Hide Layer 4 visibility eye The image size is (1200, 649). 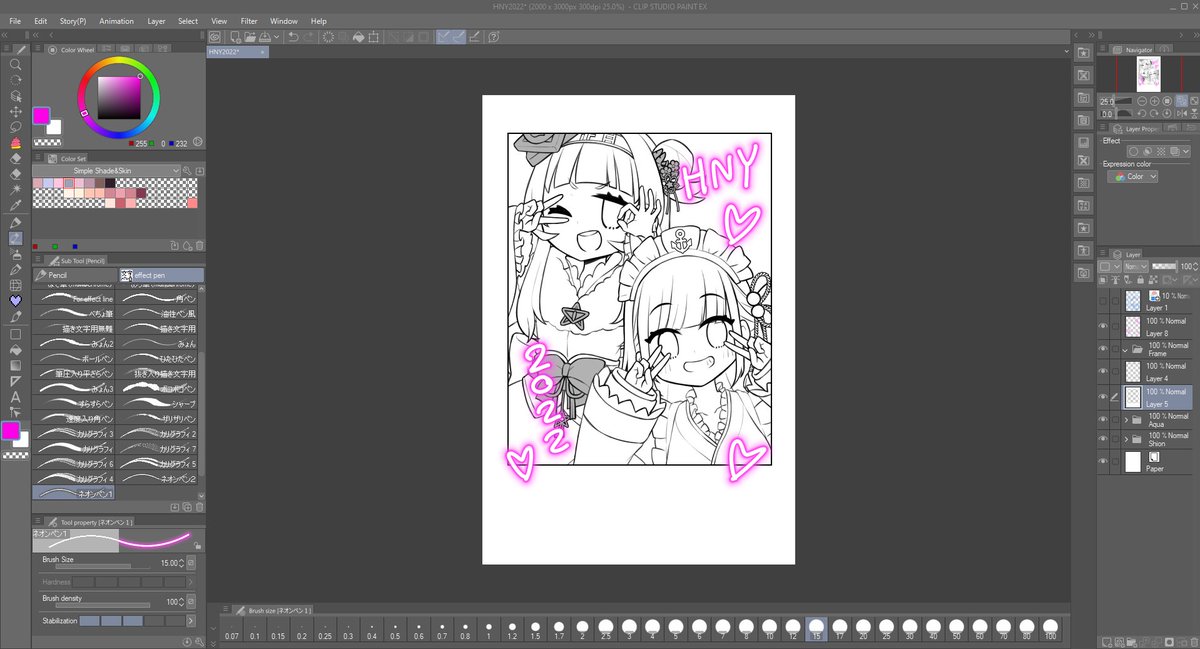[1103, 372]
